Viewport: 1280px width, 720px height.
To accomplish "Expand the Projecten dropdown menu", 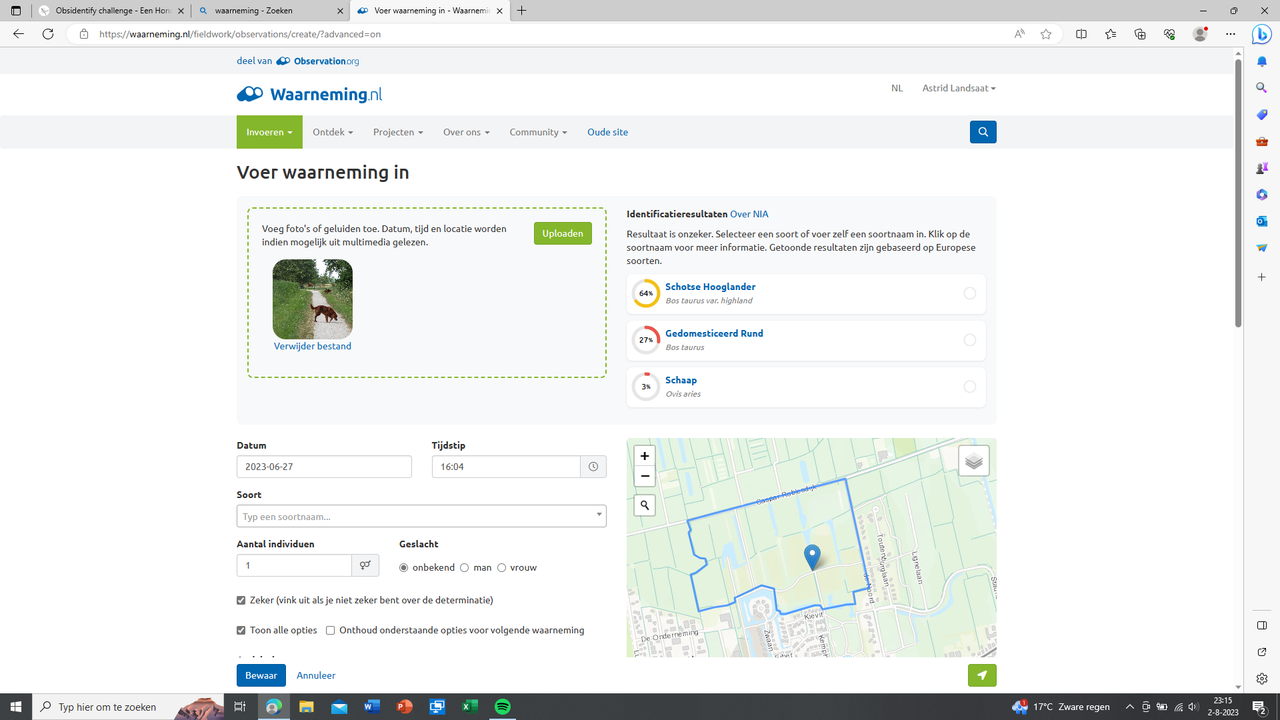I will click(x=398, y=132).
